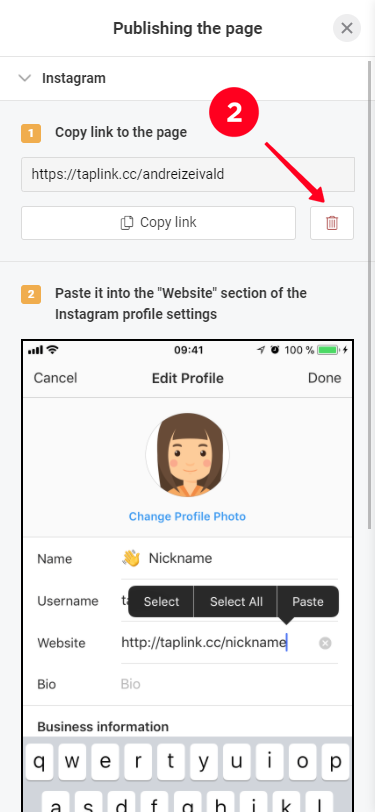The height and width of the screenshot is (812, 375).
Task: Tap Cancel in Edit Profile screenshot
Action: (x=55, y=378)
